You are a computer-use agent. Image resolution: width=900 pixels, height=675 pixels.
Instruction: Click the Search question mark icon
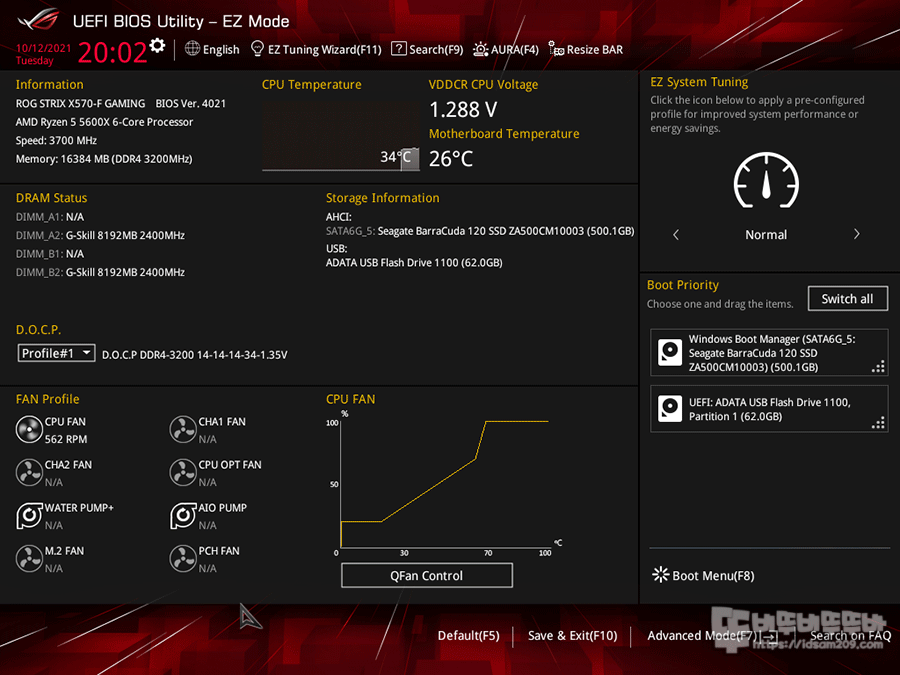coord(399,49)
